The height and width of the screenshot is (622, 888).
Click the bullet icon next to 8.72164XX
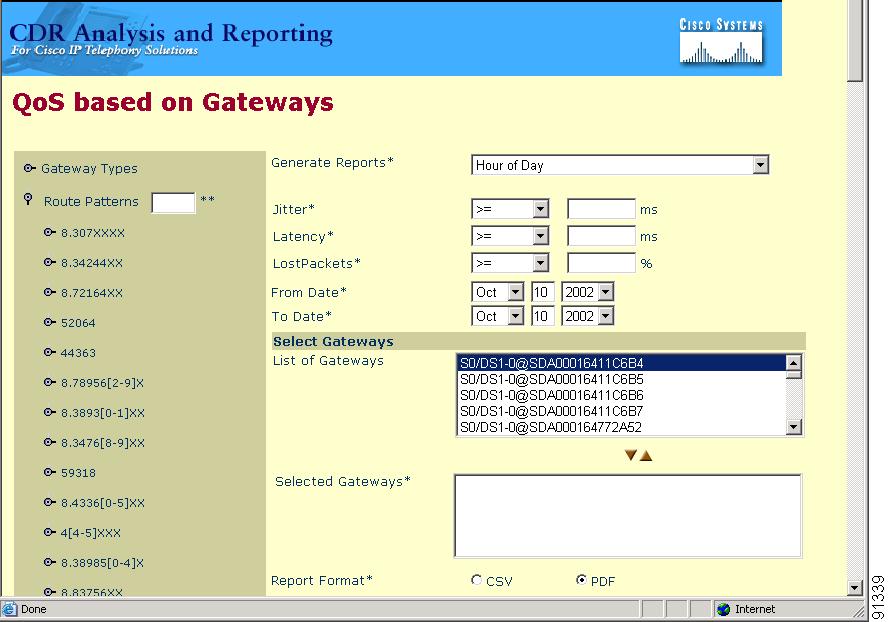[50, 292]
